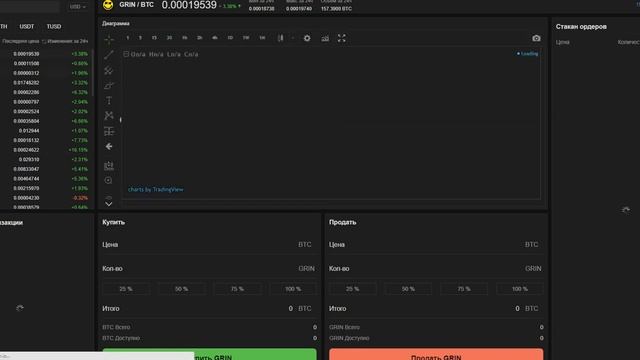
Task: Select the text annotation tool
Action: 109,100
